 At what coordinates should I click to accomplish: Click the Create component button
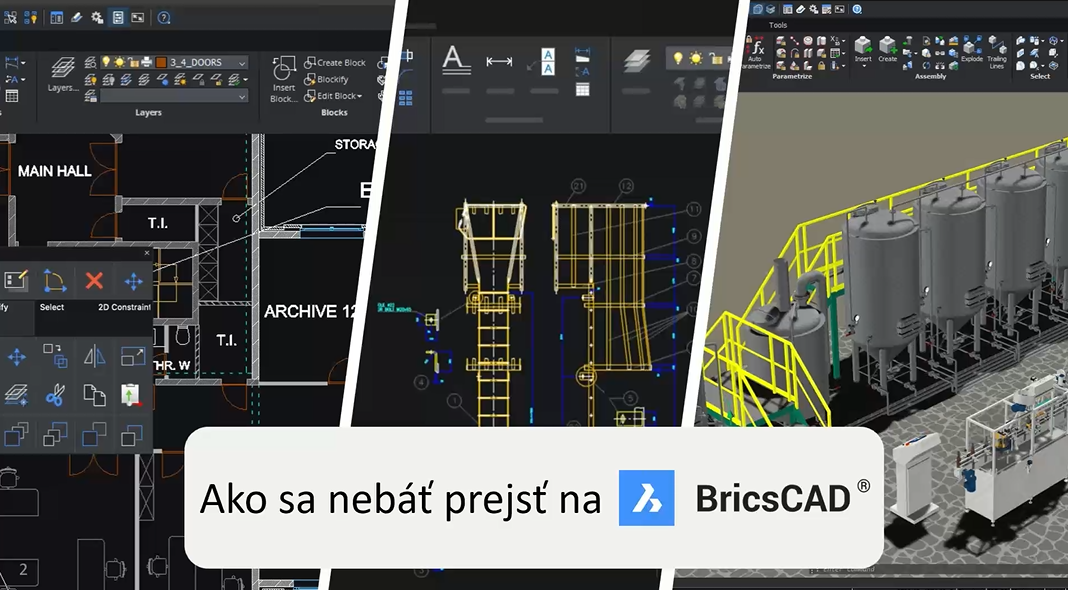(x=888, y=49)
